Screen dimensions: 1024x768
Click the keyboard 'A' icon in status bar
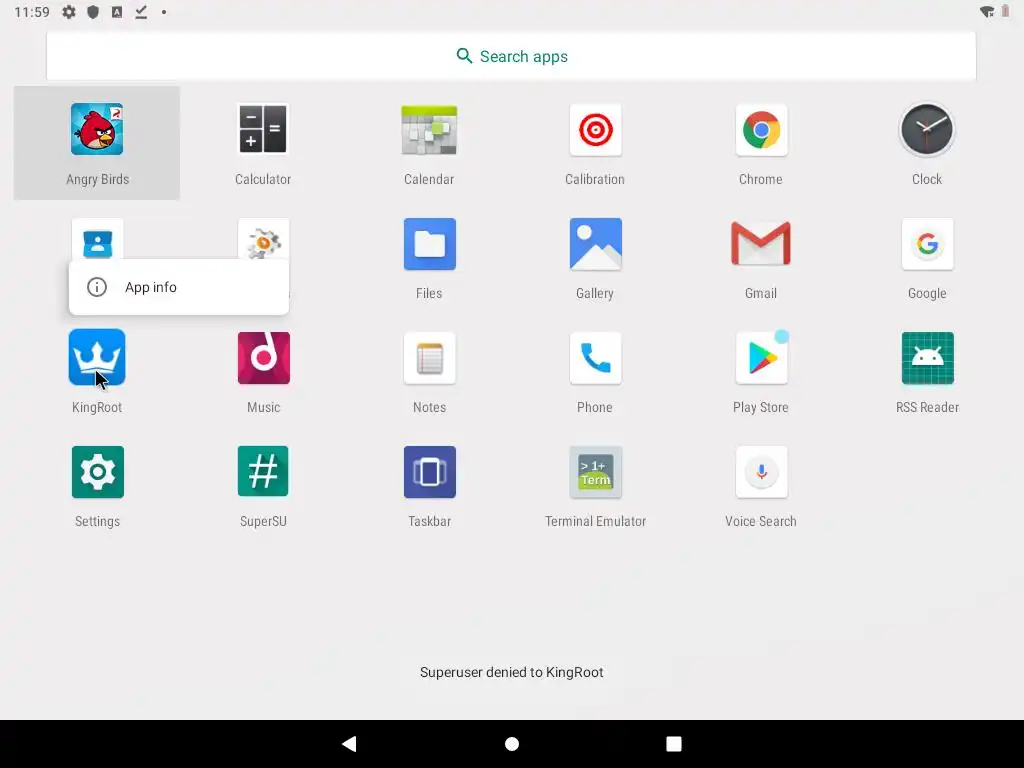pyautogui.click(x=117, y=12)
